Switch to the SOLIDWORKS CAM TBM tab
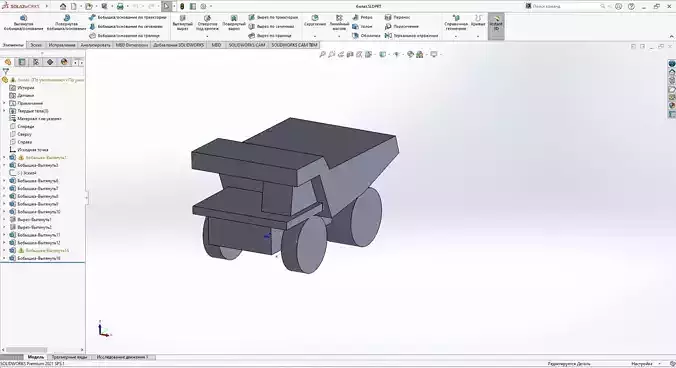The width and height of the screenshot is (676, 368). (x=294, y=45)
